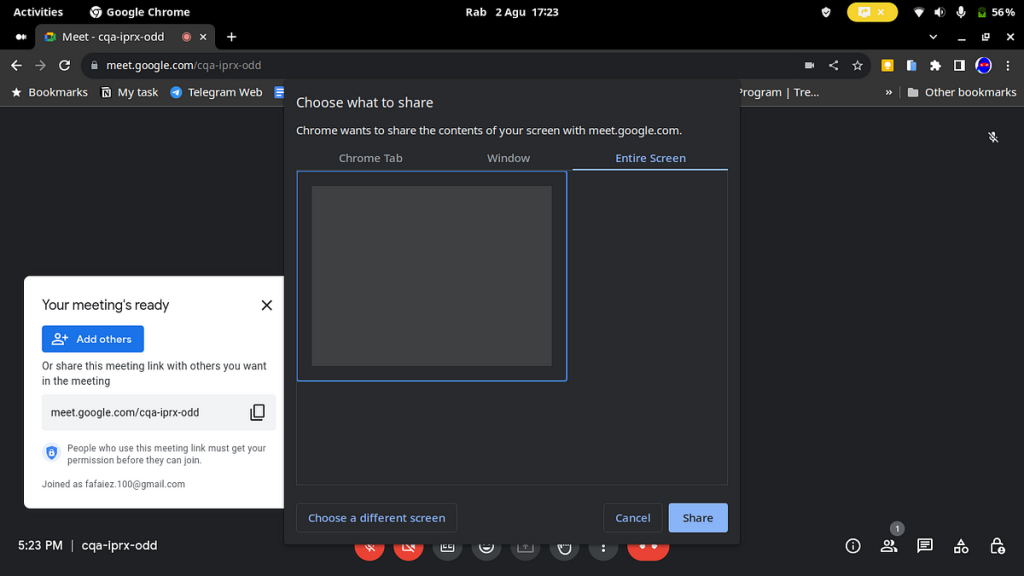Toggle the camera button in Meet toolbar
Viewport: 1024px width, 576px height.
[x=409, y=547]
